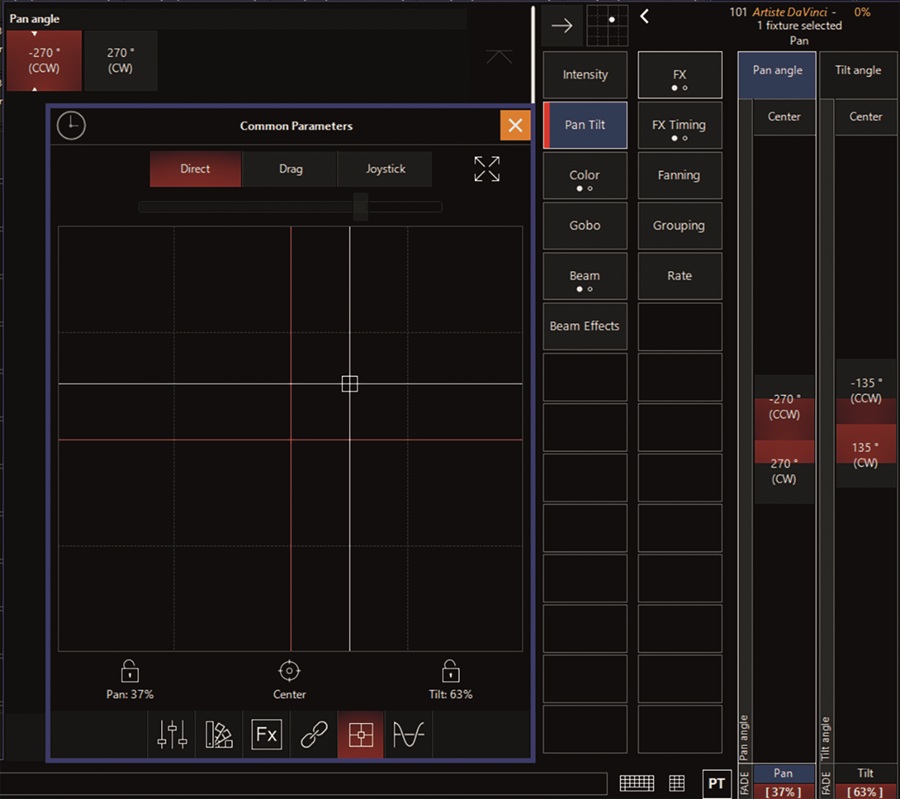This screenshot has height=799, width=900.
Task: Click the Pan encoder label at bottom
Action: (783, 773)
